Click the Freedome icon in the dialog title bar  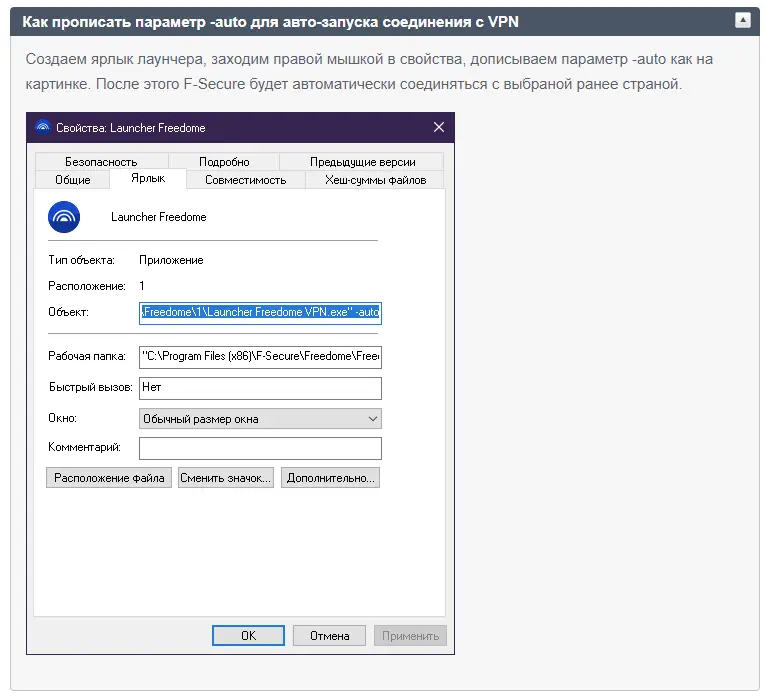click(x=43, y=127)
